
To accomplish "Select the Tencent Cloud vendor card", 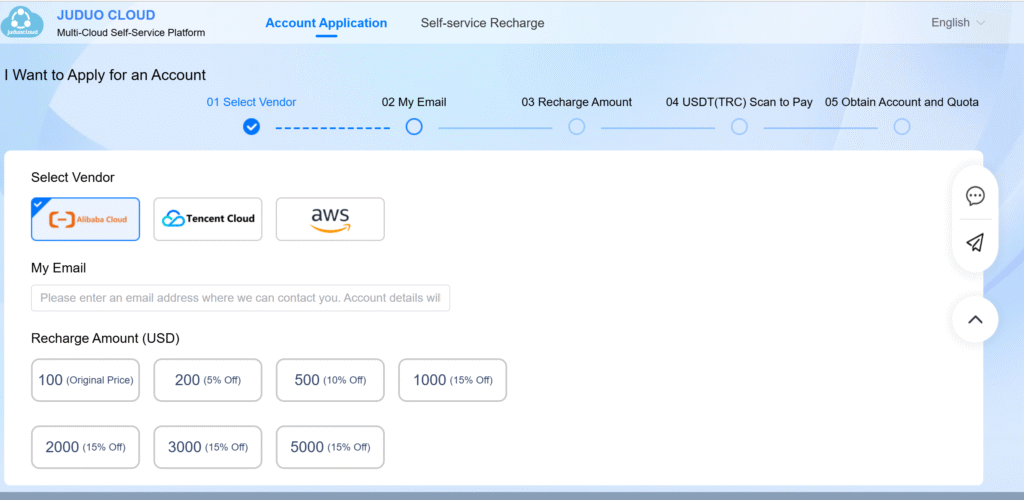I will tap(208, 219).
